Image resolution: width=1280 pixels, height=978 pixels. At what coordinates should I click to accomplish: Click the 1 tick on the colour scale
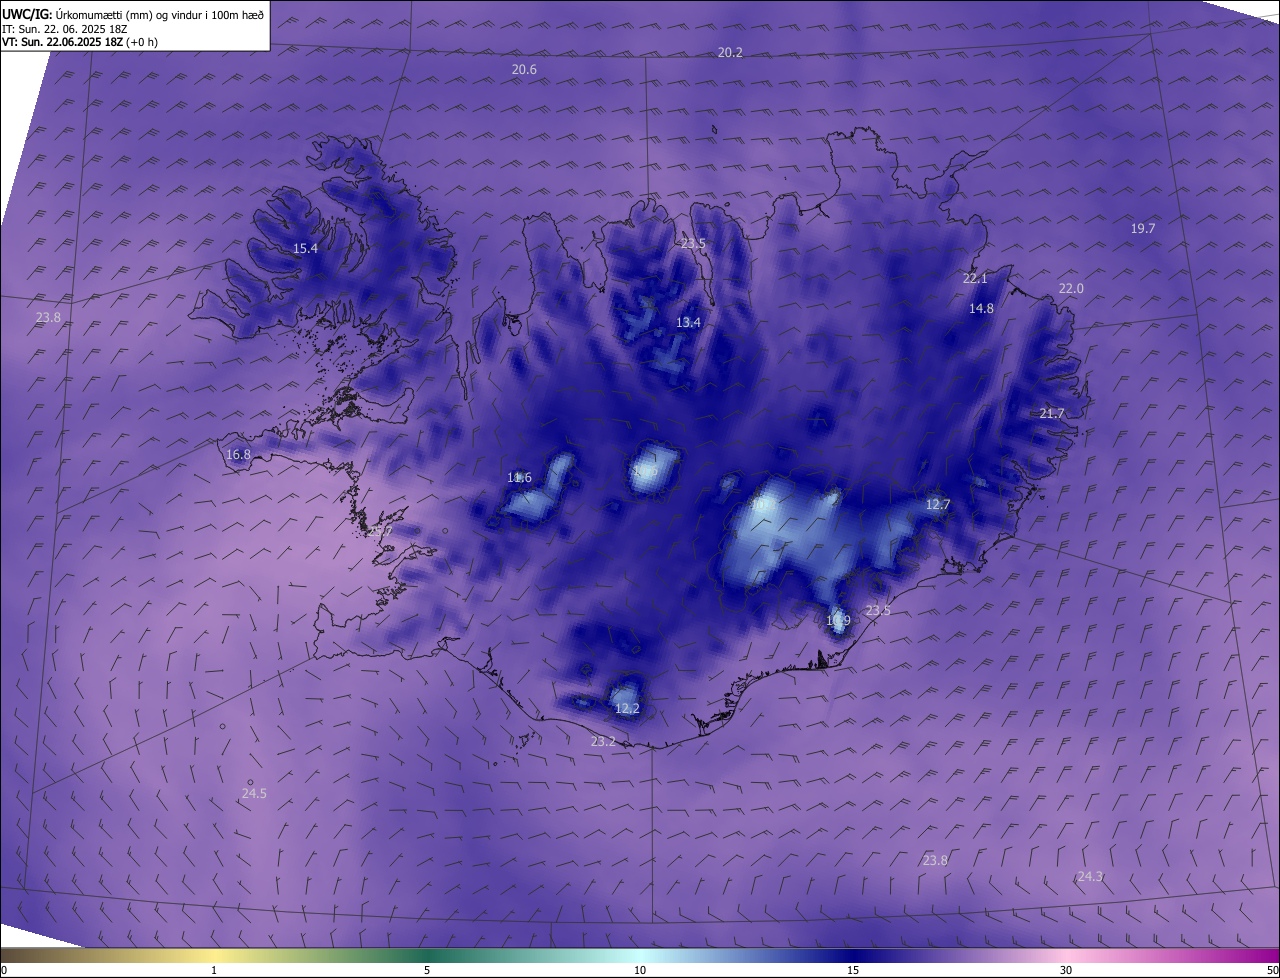(x=214, y=971)
